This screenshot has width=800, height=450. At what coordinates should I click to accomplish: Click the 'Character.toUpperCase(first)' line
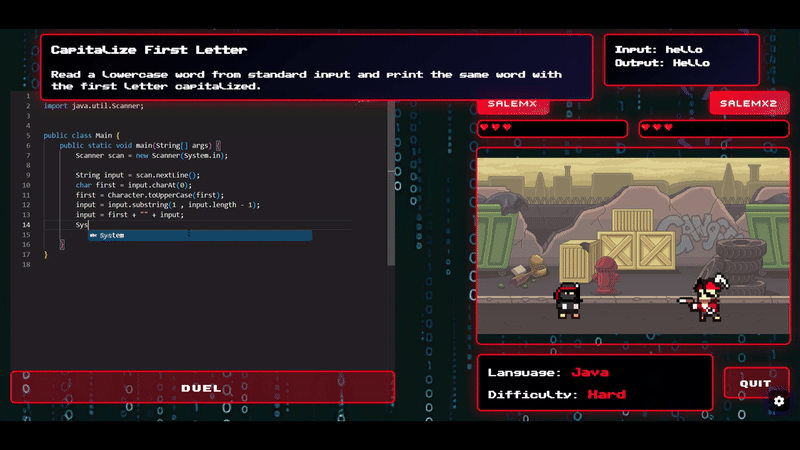tap(149, 195)
